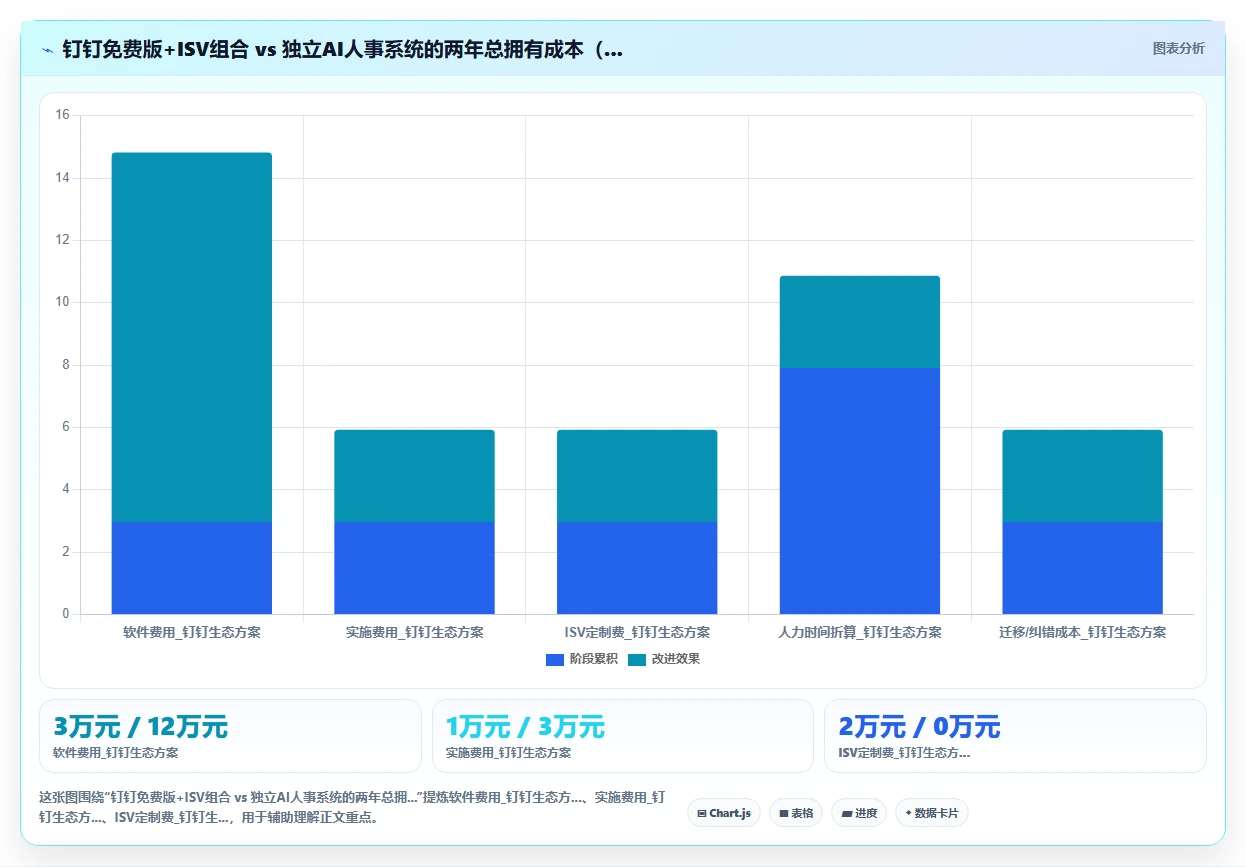The width and height of the screenshot is (1246, 867).
Task: Click the 图表分析 label in the header
Action: click(x=1179, y=48)
